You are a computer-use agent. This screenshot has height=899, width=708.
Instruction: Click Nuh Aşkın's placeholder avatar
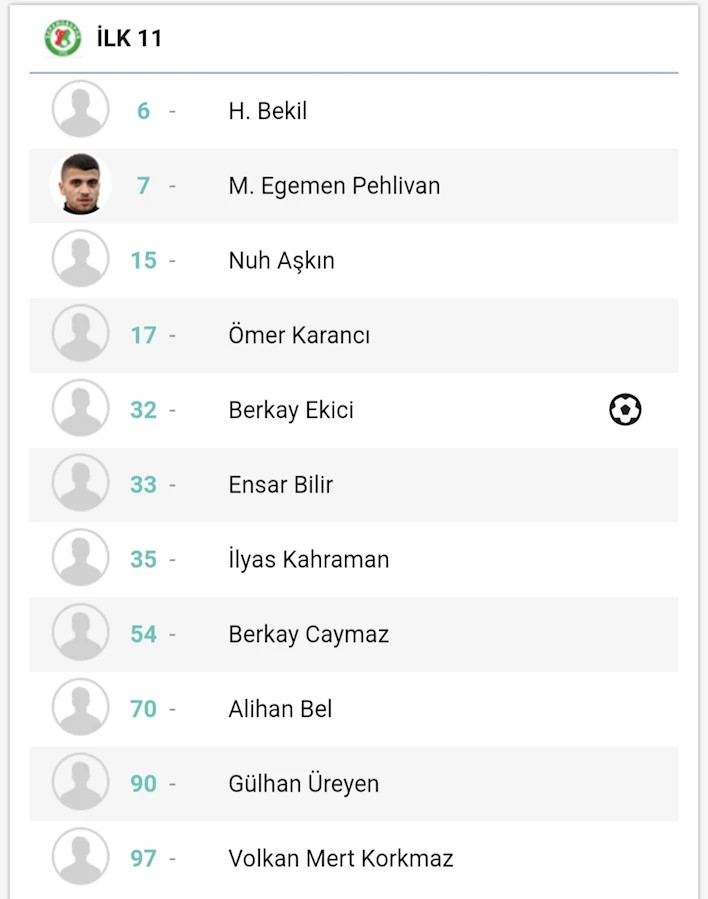click(80, 259)
